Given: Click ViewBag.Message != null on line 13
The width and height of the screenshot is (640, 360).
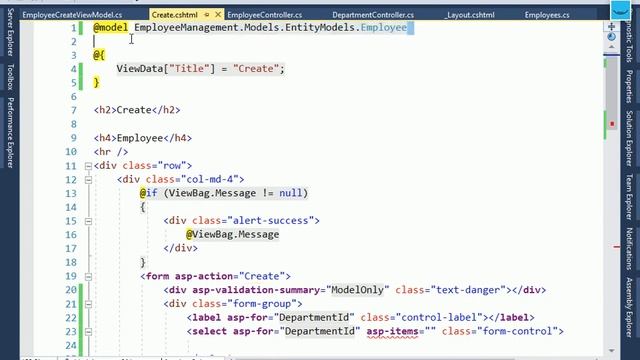Looking at the screenshot, I should (236, 193).
